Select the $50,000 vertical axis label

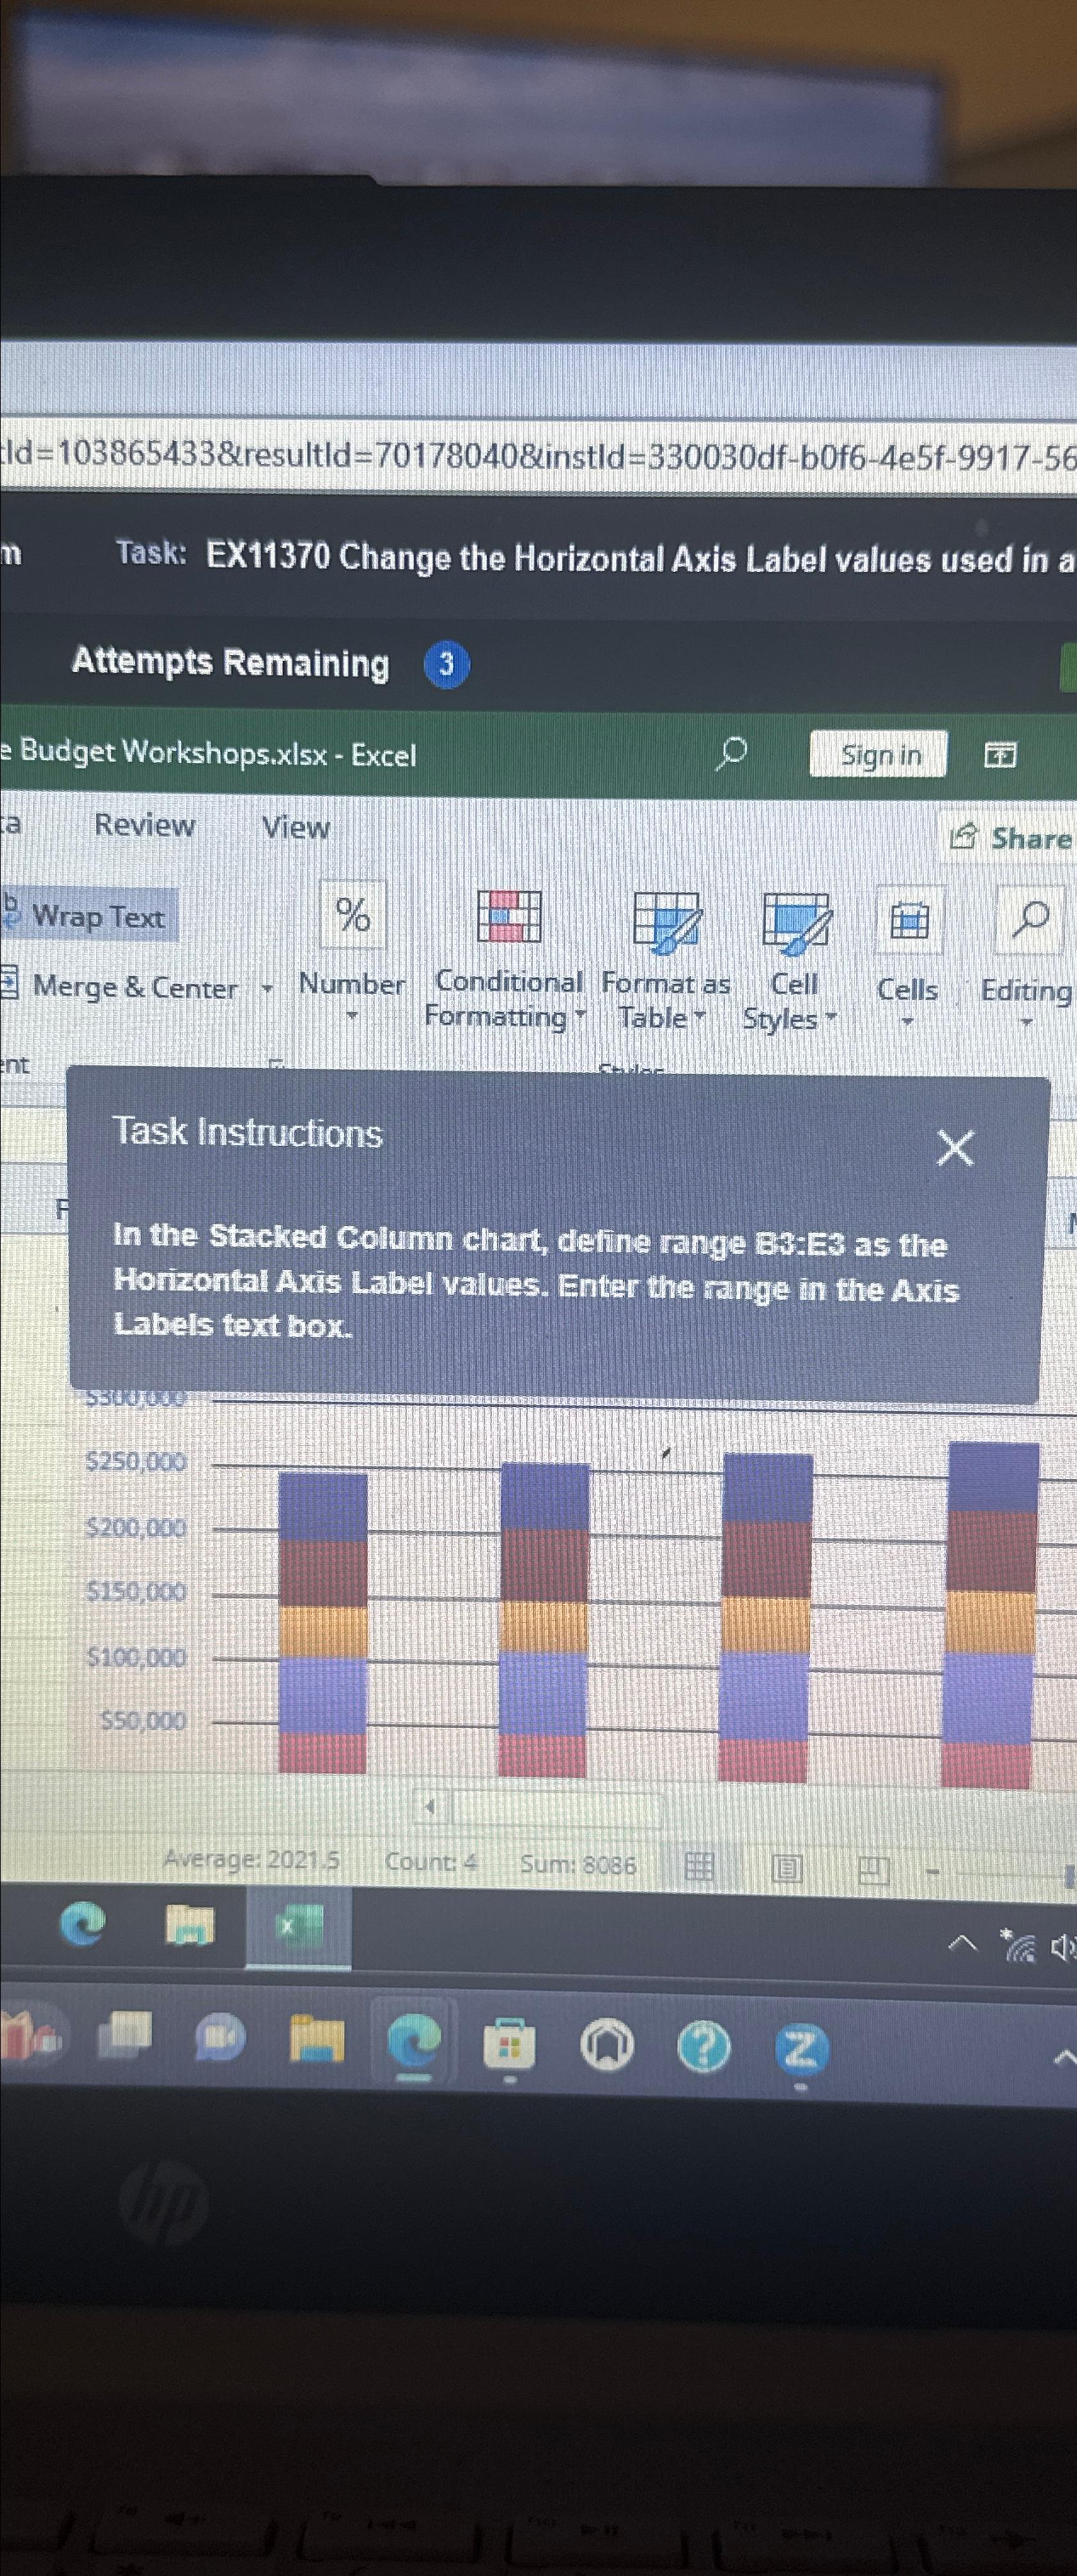(x=143, y=1720)
